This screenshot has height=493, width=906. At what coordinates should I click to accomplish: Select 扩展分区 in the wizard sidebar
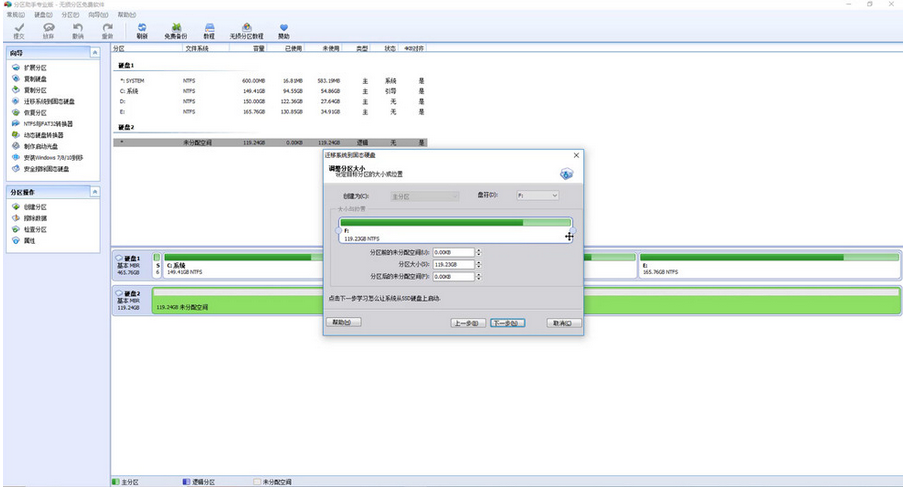(37, 69)
